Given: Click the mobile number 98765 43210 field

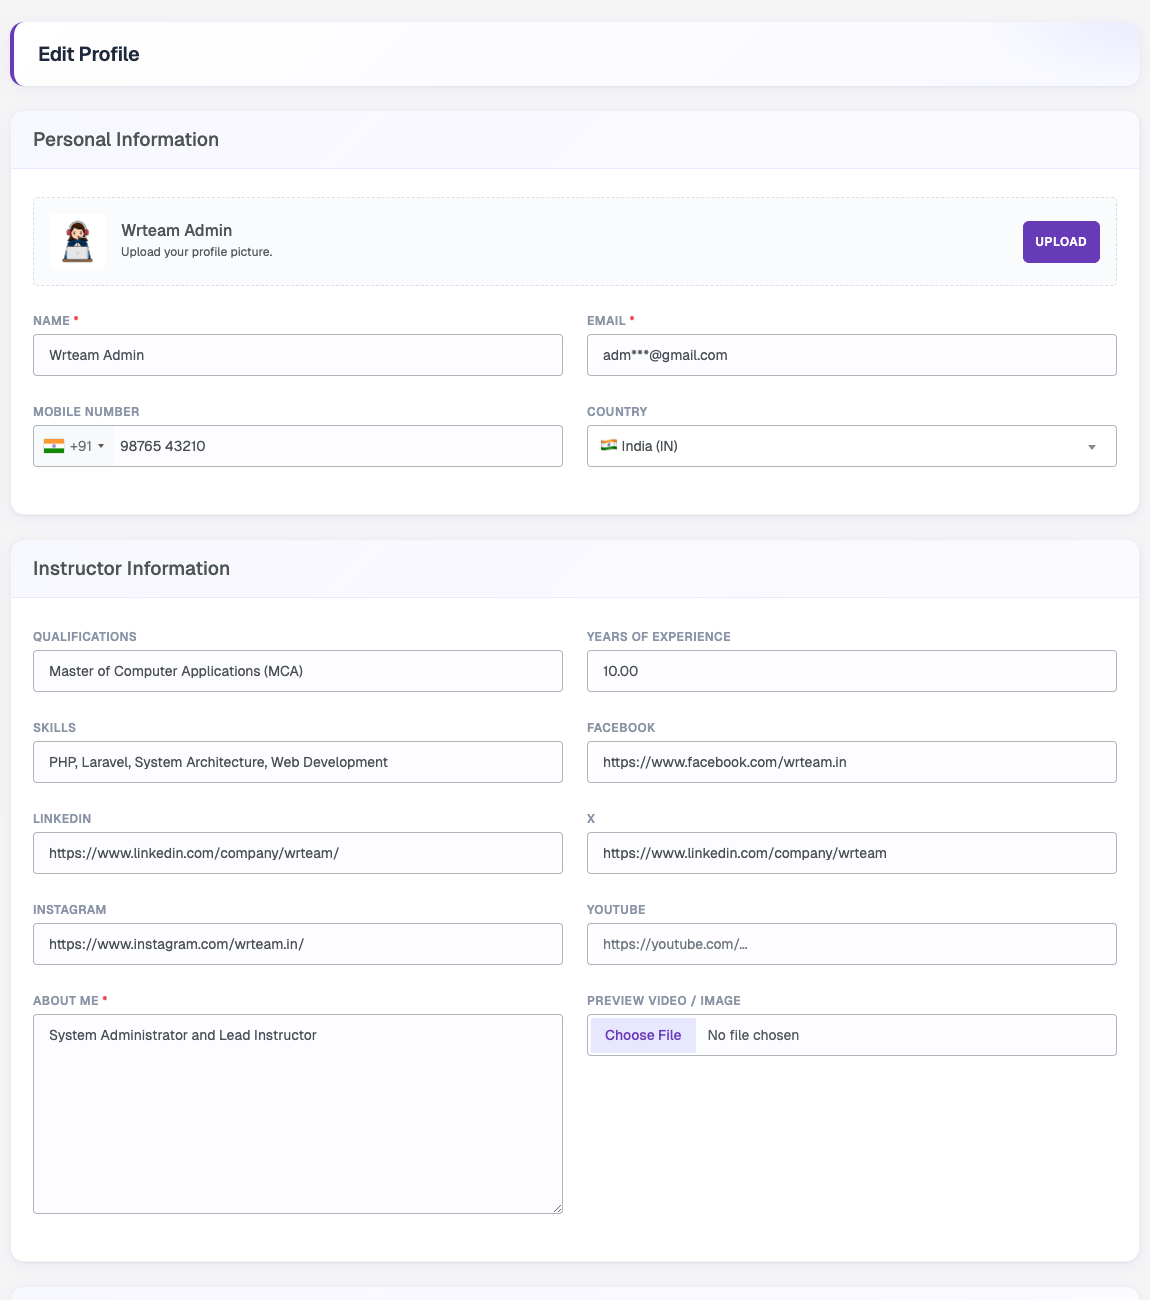Looking at the screenshot, I should click(x=338, y=446).
